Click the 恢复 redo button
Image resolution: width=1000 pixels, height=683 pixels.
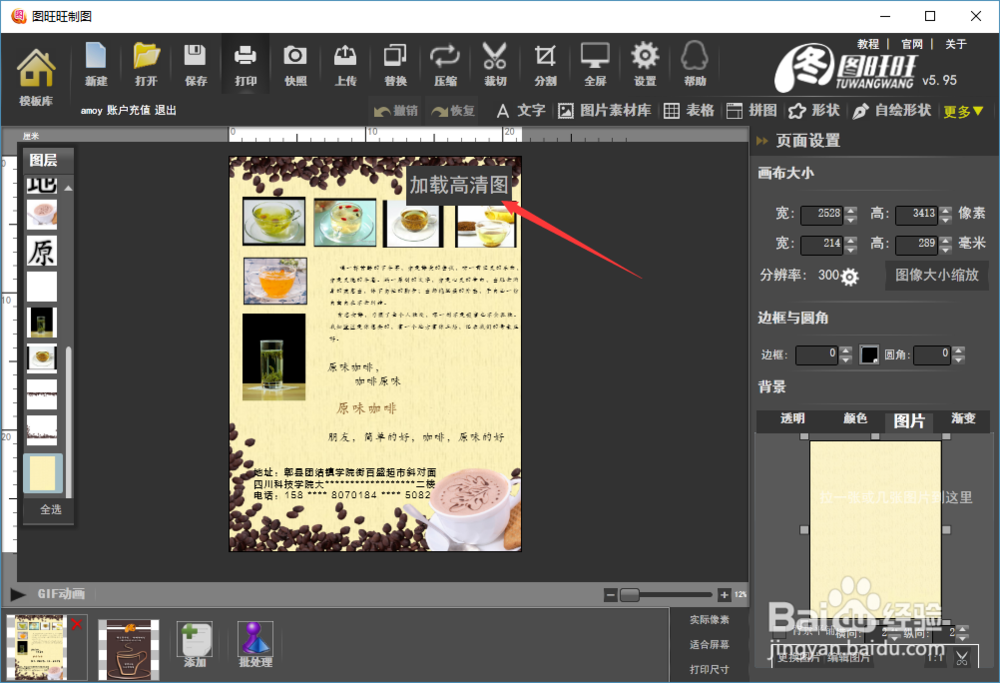pos(453,111)
